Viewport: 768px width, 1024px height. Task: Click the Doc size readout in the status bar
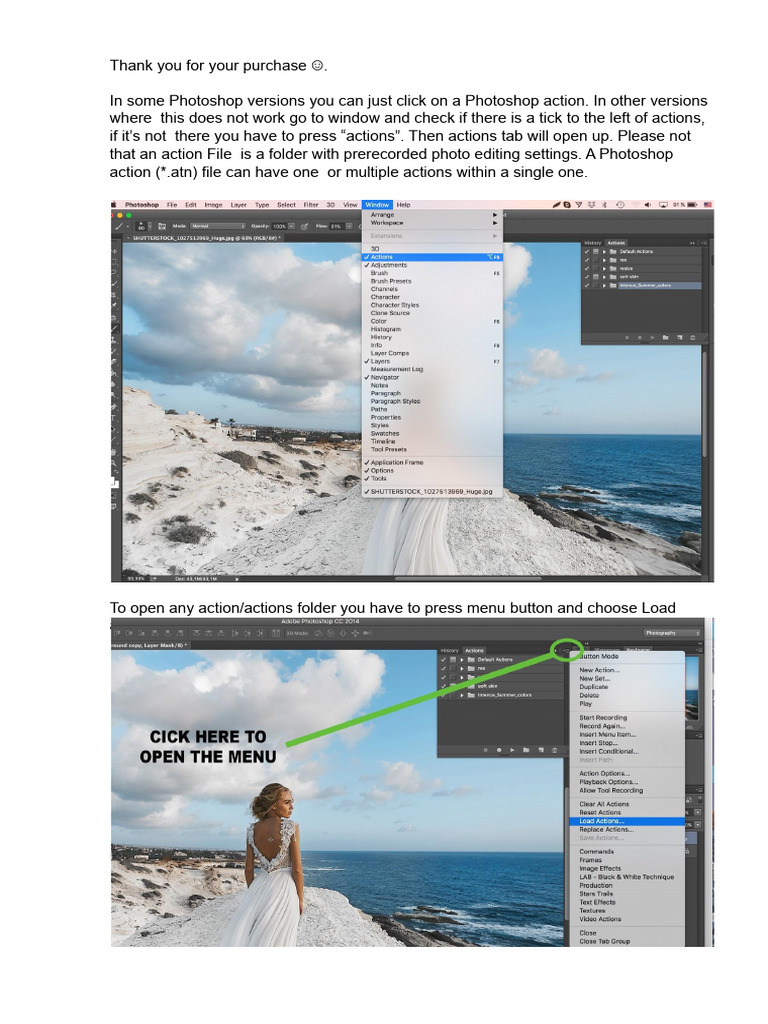[196, 579]
